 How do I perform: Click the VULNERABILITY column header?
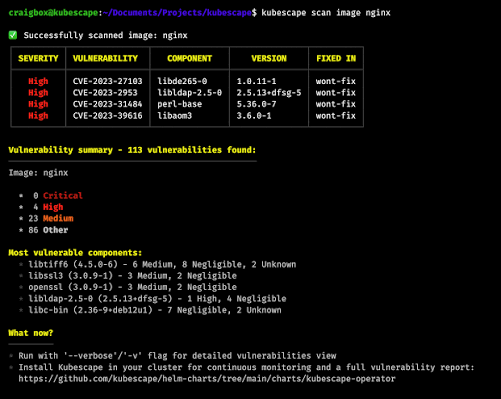105,58
